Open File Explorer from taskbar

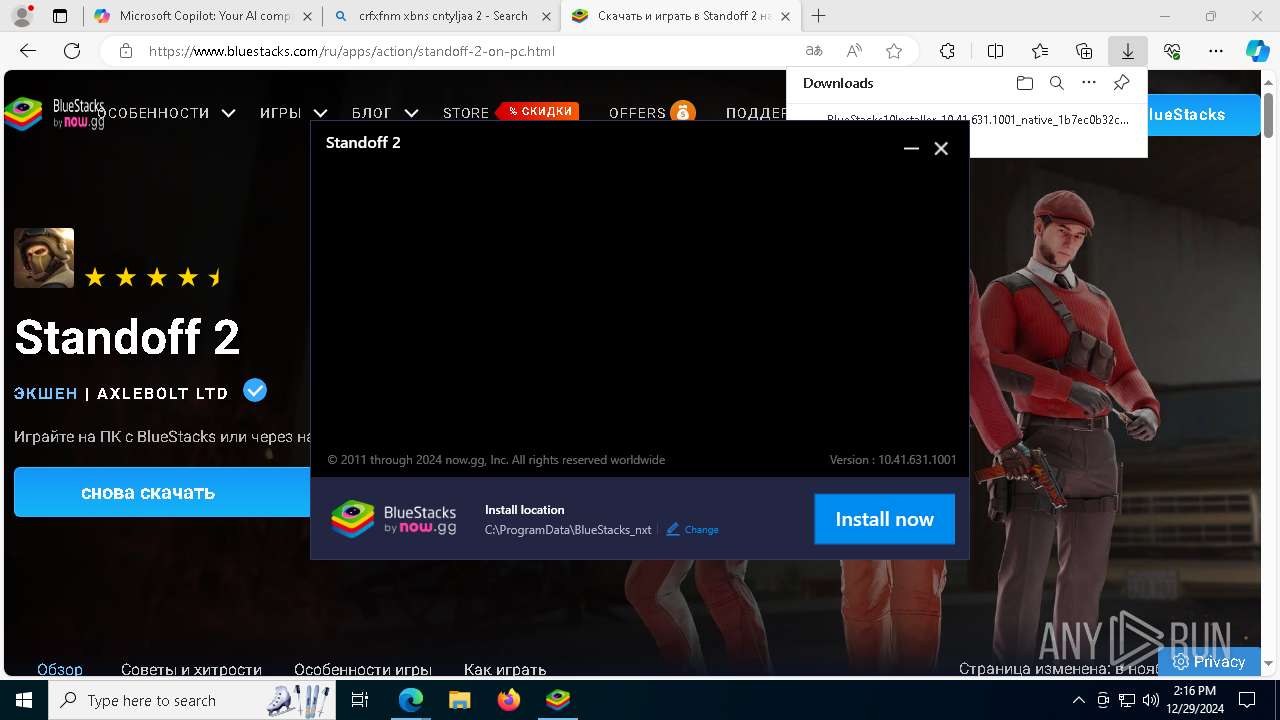click(459, 700)
